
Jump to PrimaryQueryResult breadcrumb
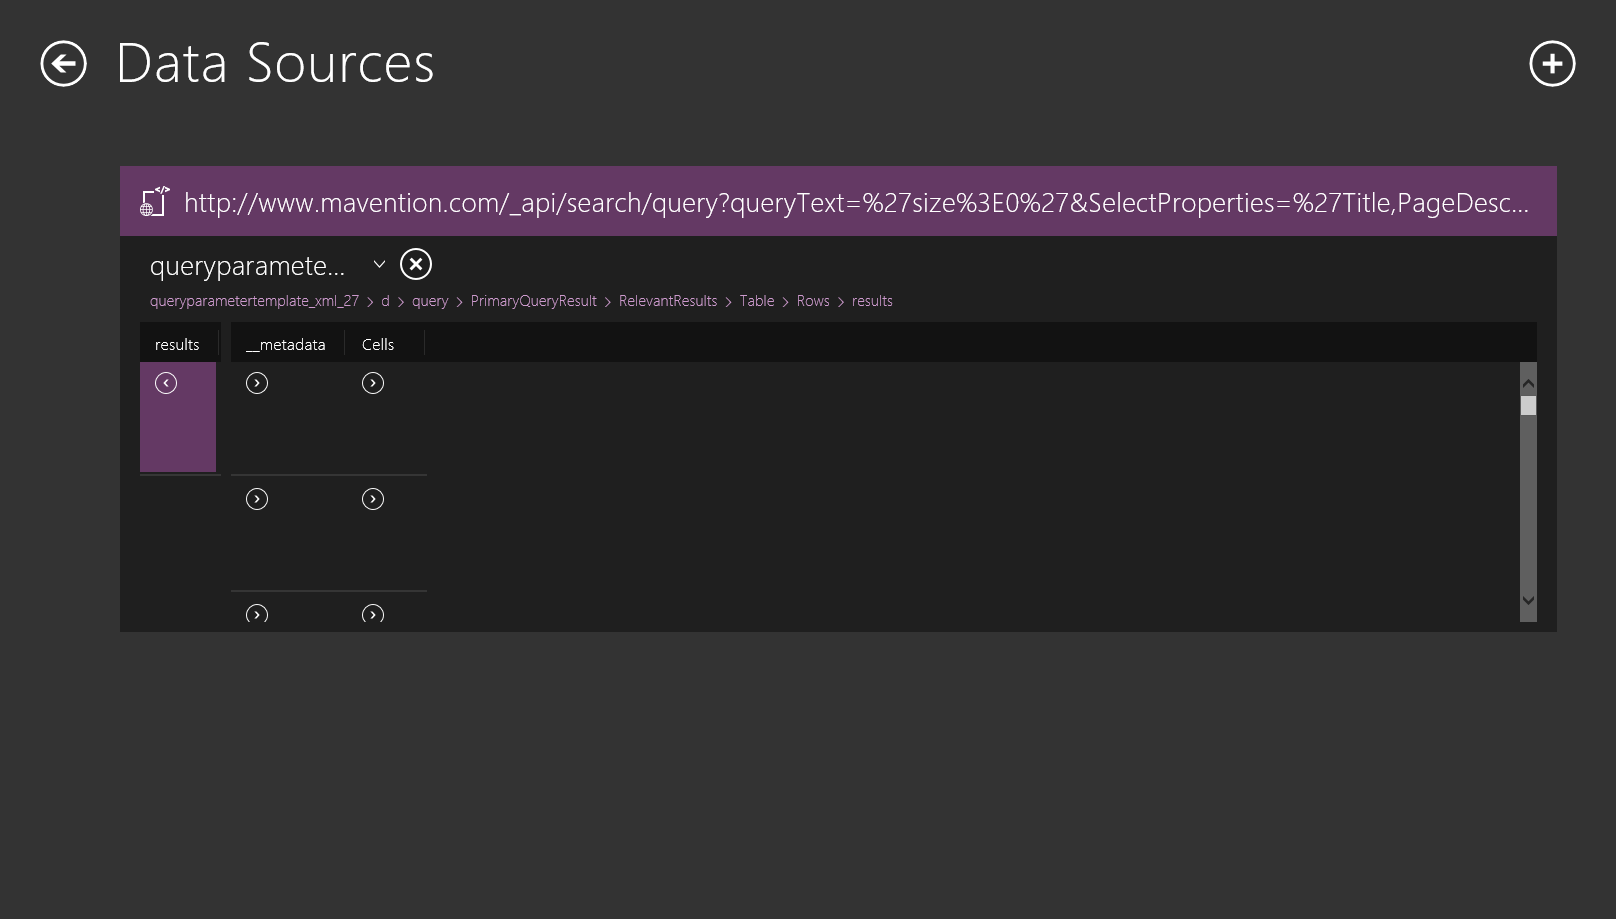[533, 301]
